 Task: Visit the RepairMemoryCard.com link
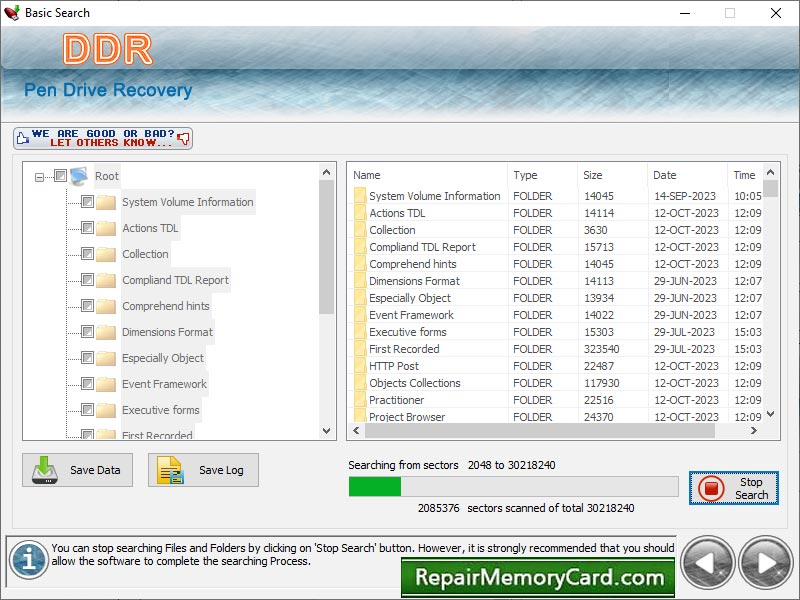538,577
